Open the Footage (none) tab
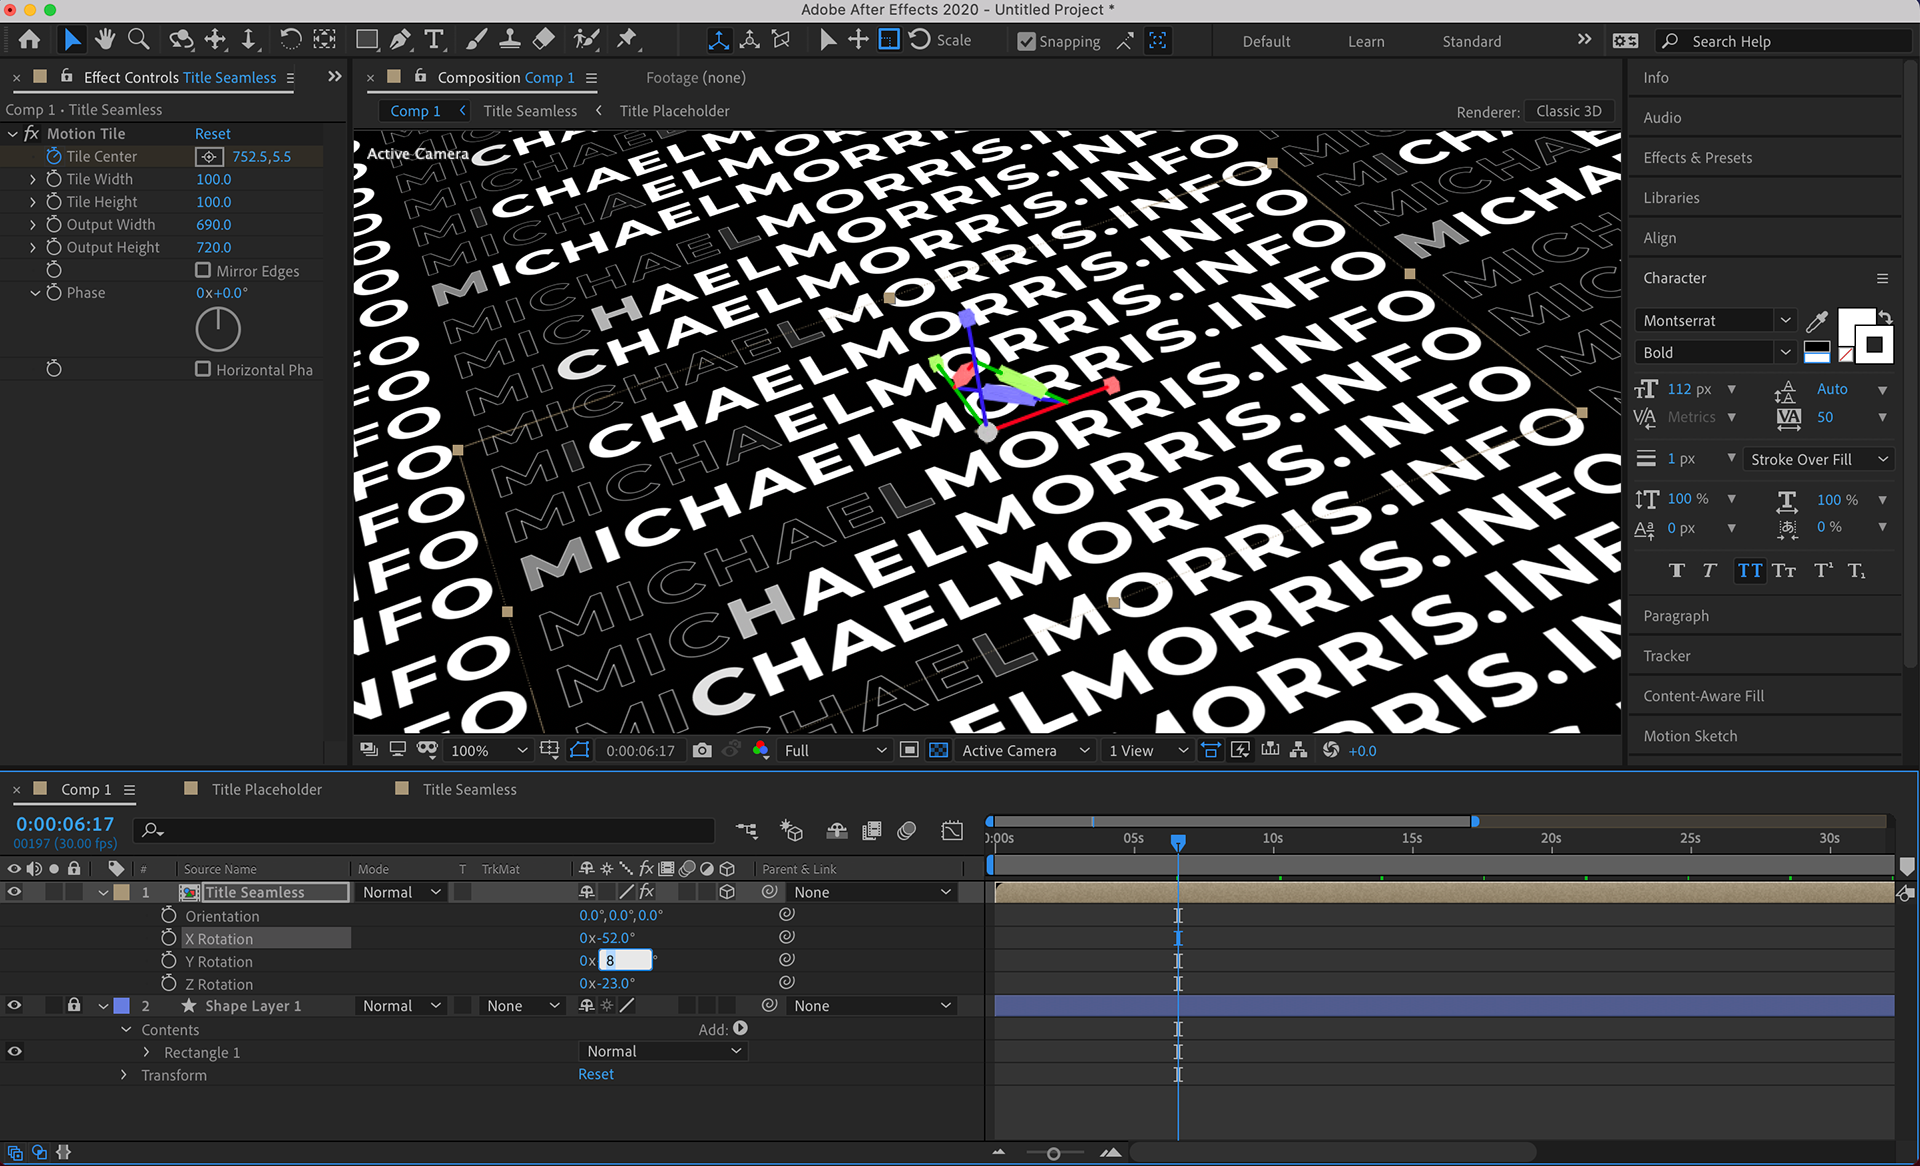This screenshot has height=1166, width=1920. point(696,78)
